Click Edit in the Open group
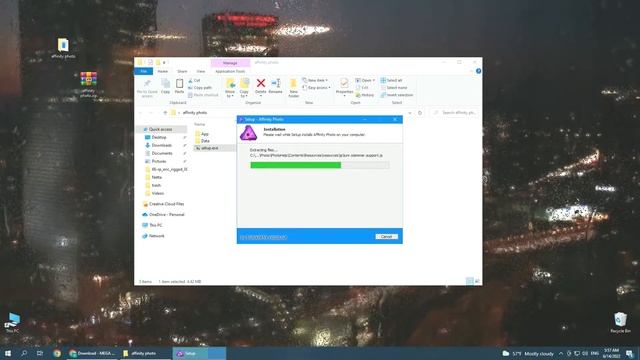Screen dimensions: 640x360 362,88
